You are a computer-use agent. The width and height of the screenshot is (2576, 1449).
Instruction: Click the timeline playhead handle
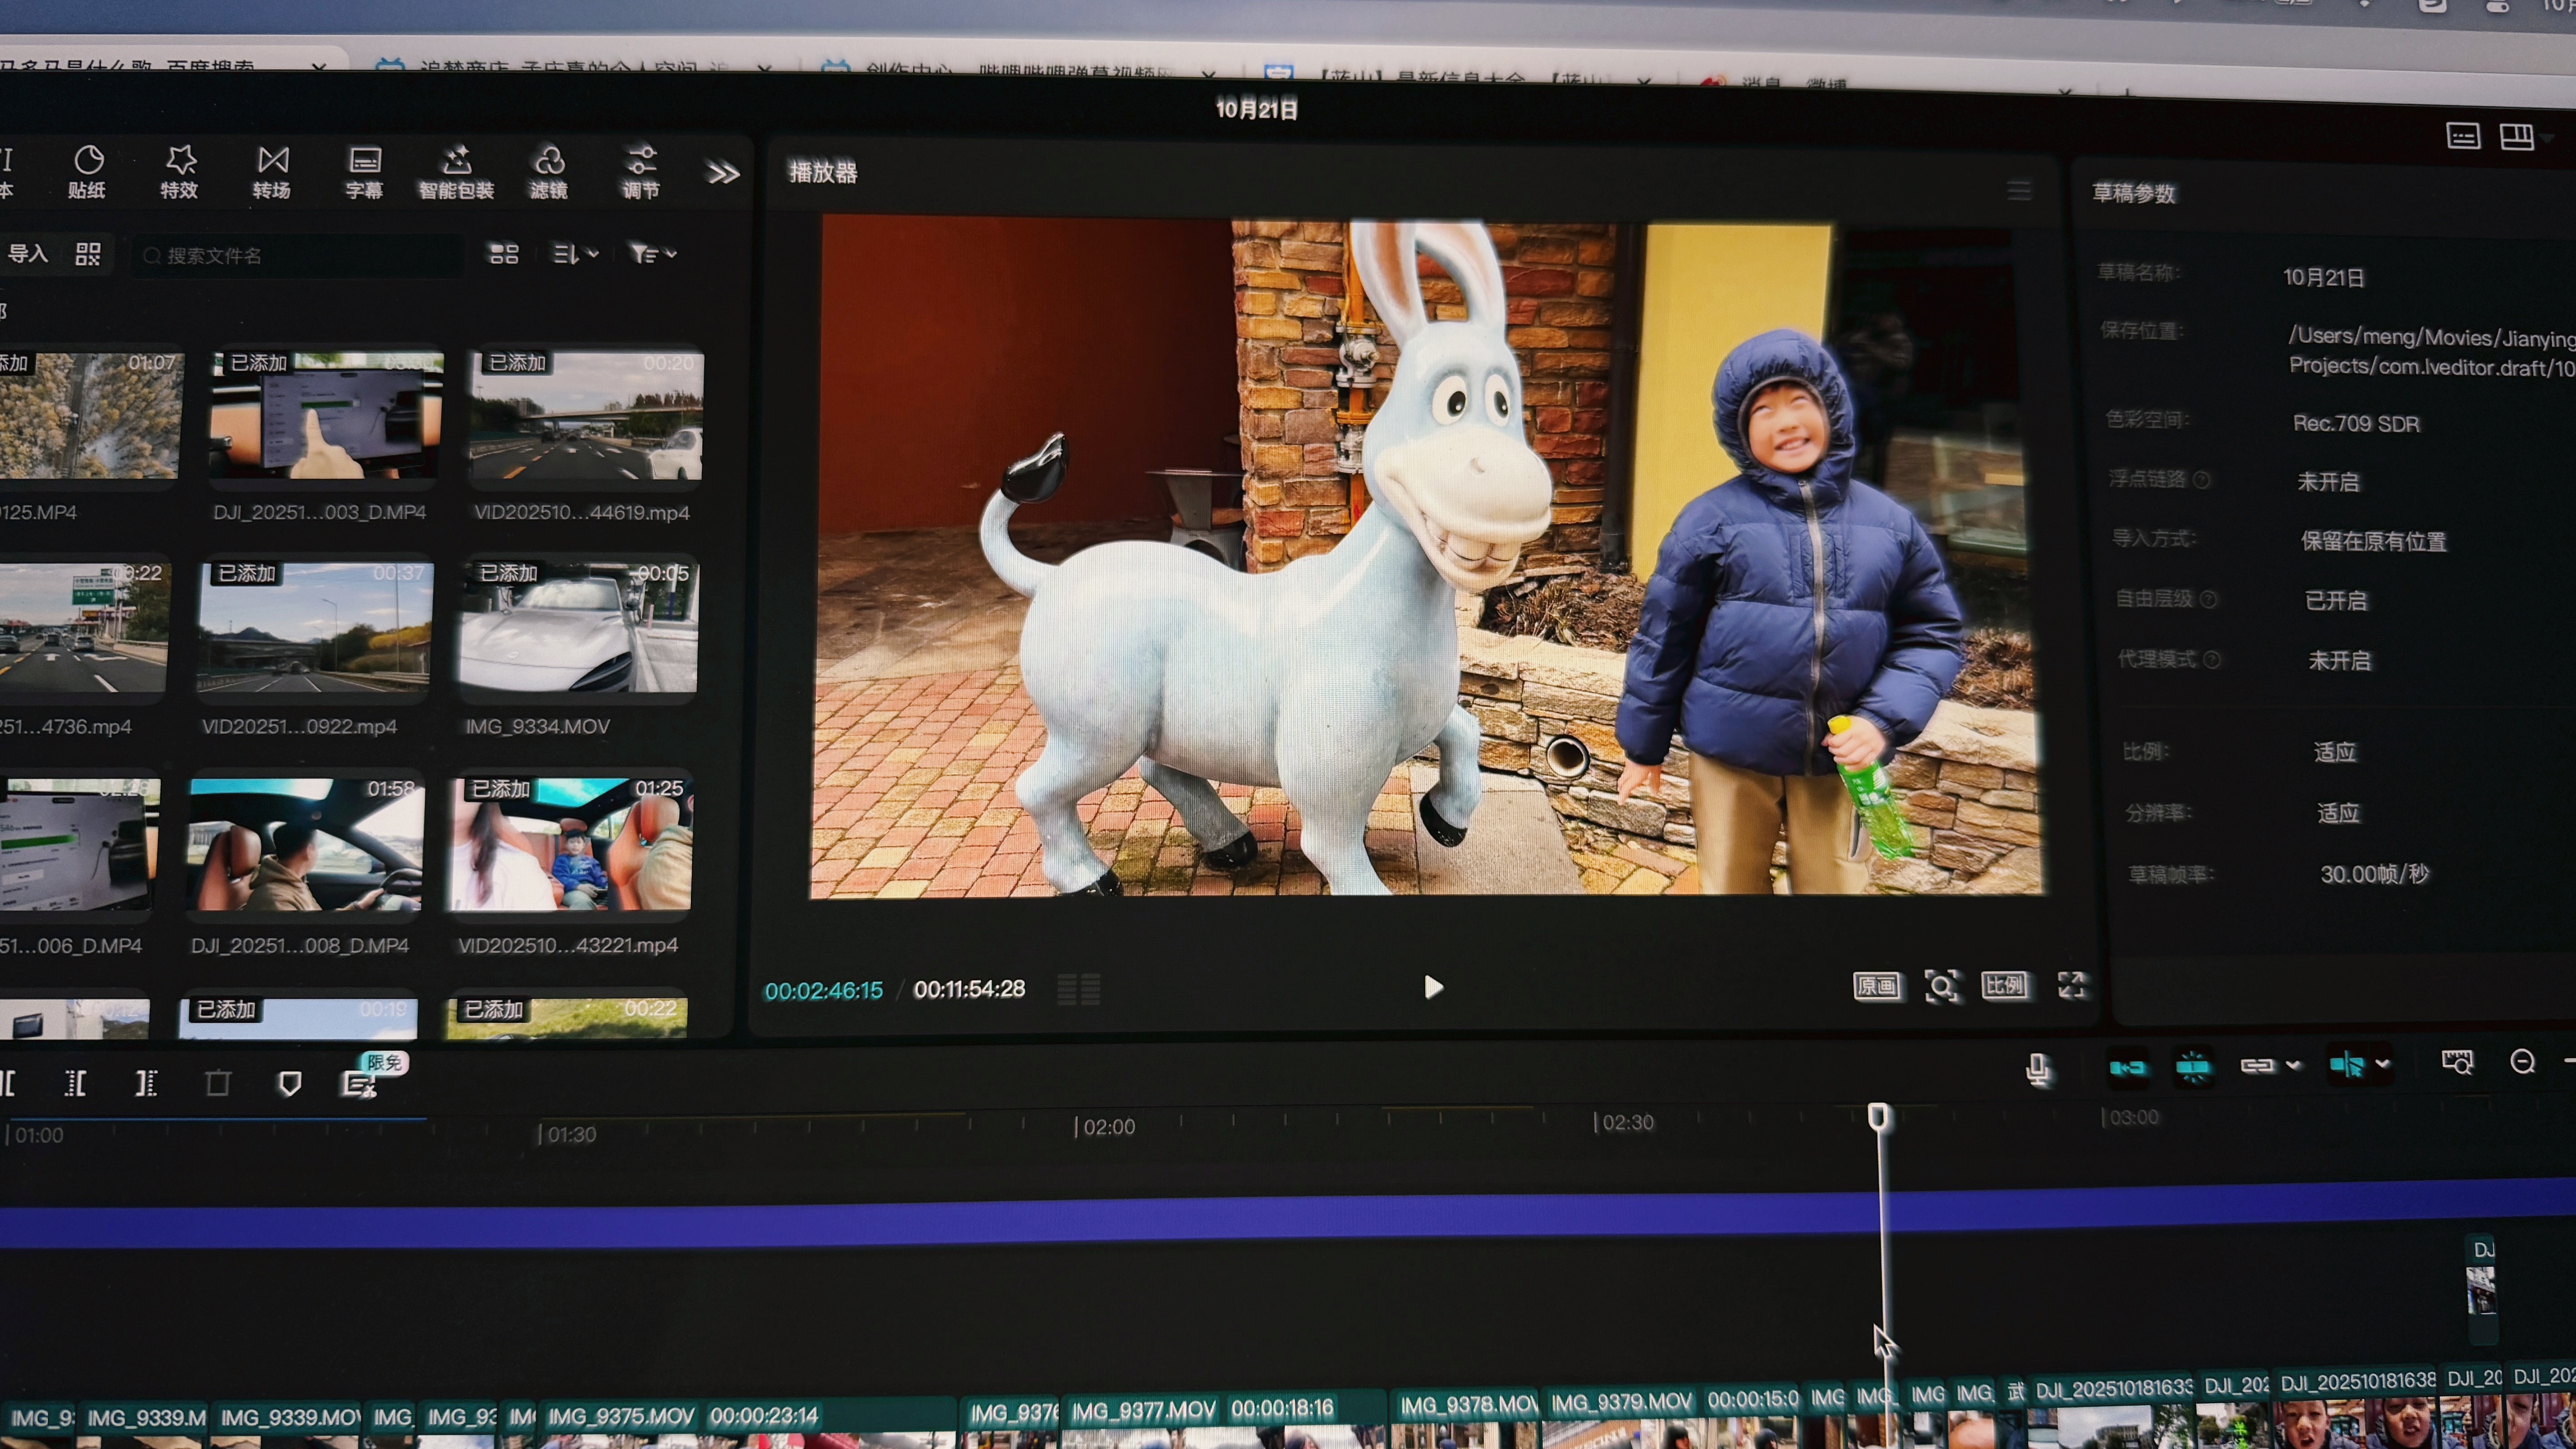point(1878,1116)
